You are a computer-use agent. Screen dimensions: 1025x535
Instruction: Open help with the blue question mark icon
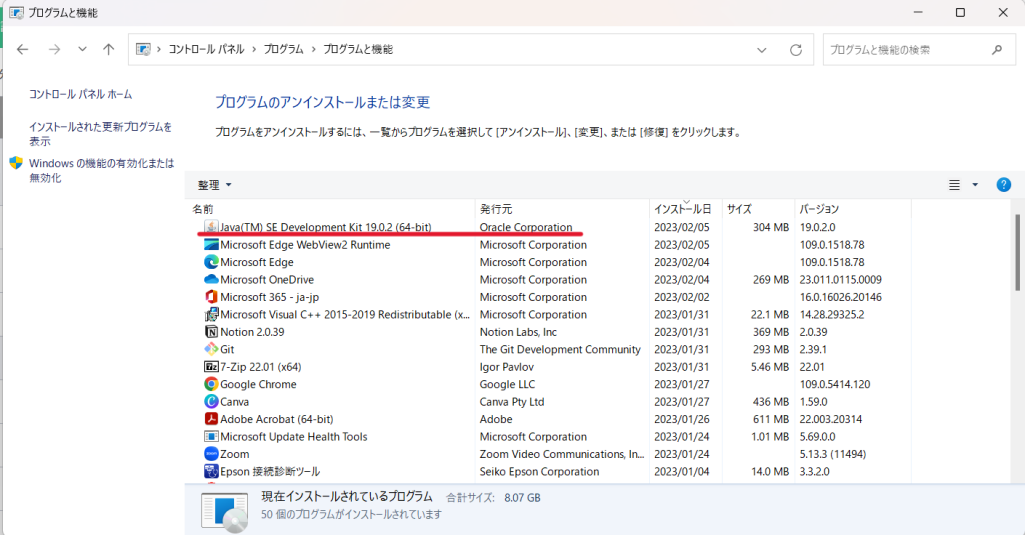tap(1003, 185)
